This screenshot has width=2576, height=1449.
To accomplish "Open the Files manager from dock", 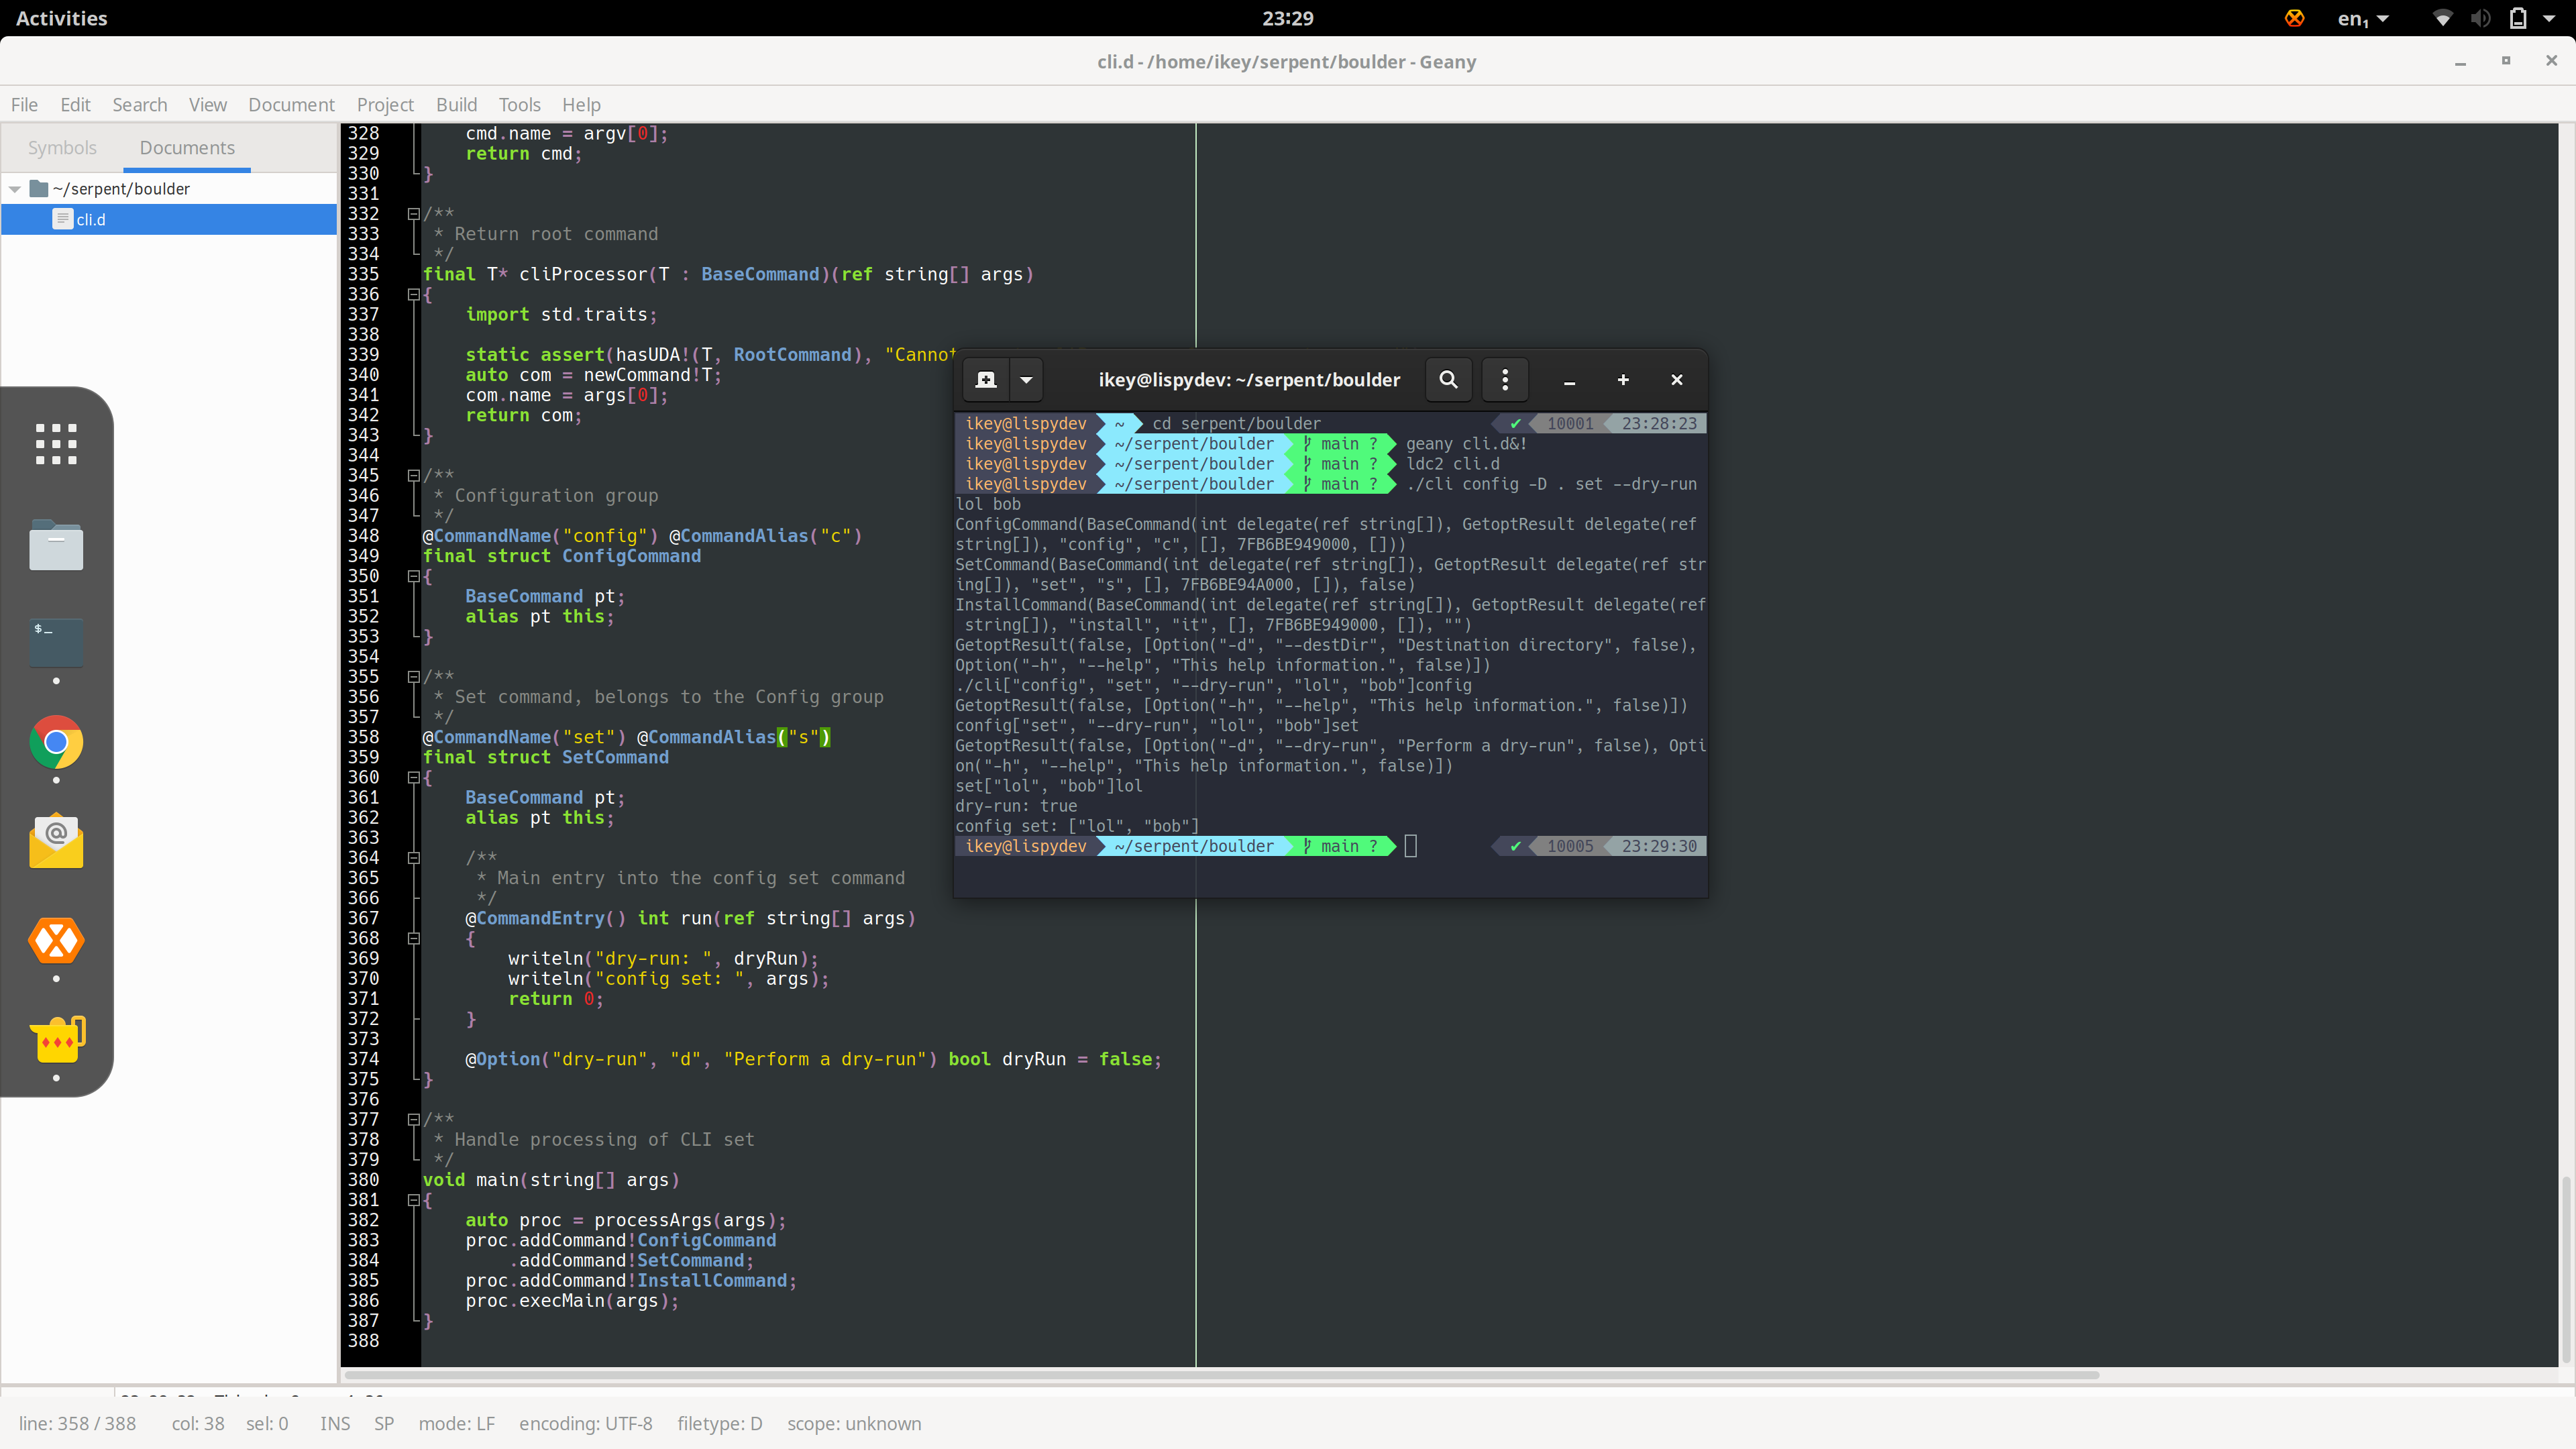I will pyautogui.click(x=56, y=545).
